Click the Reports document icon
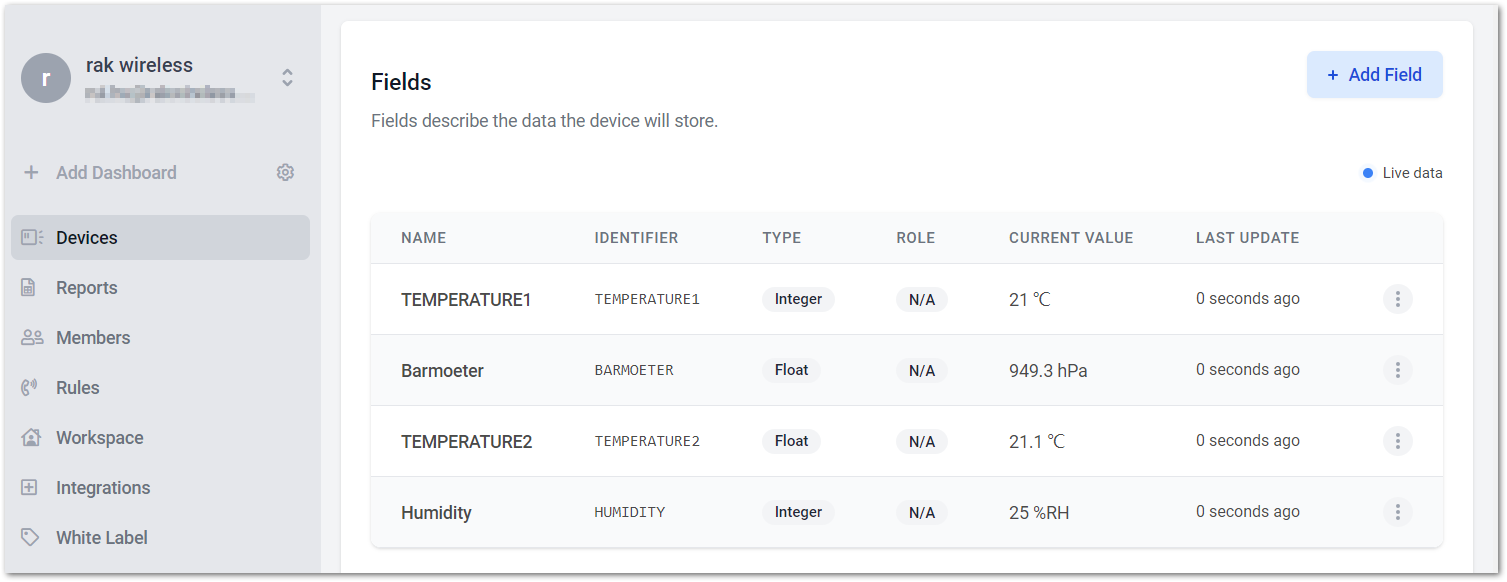Image resolution: width=1507 pixels, height=582 pixels. 29,287
